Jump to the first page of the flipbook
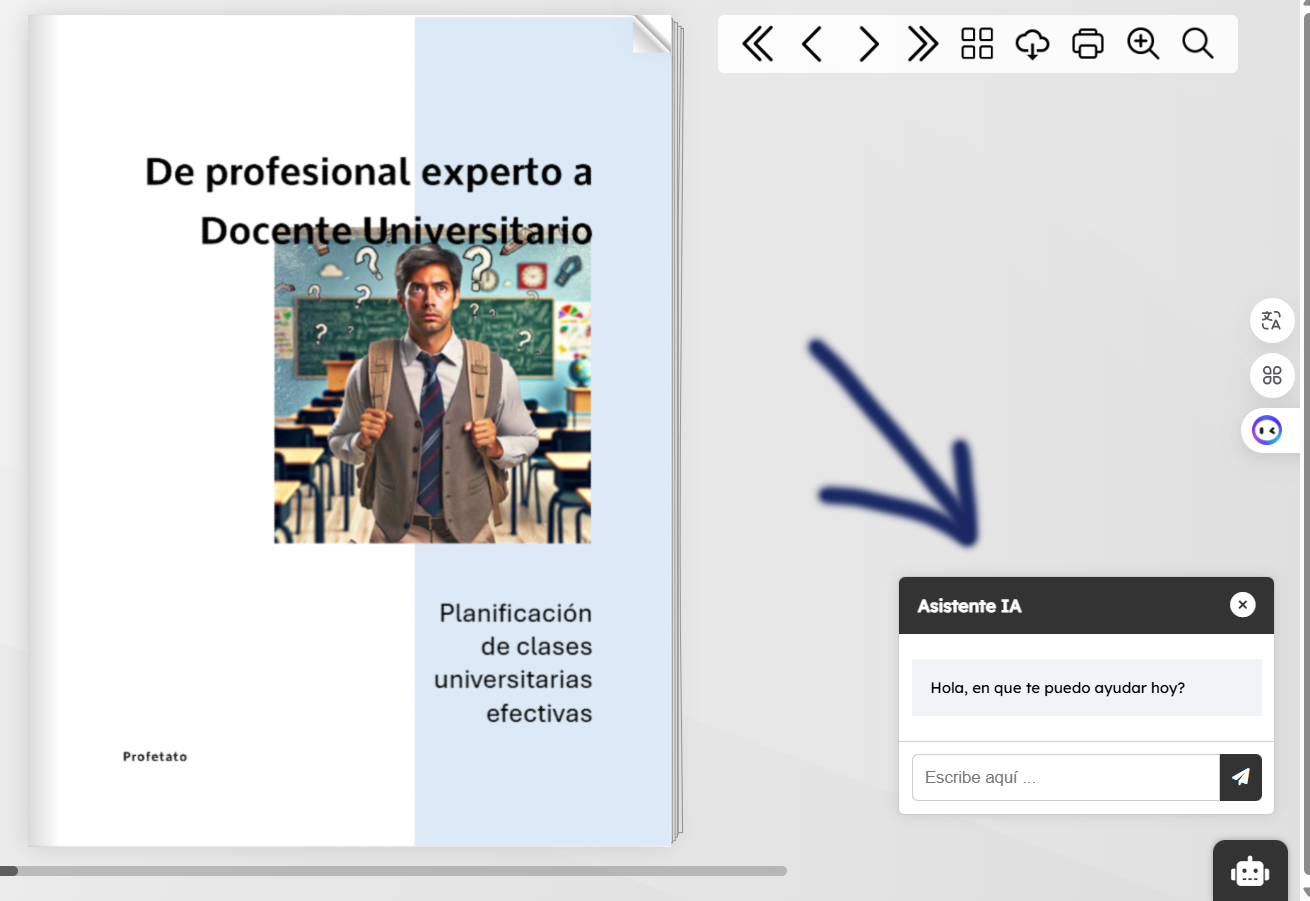1310x901 pixels. point(757,44)
